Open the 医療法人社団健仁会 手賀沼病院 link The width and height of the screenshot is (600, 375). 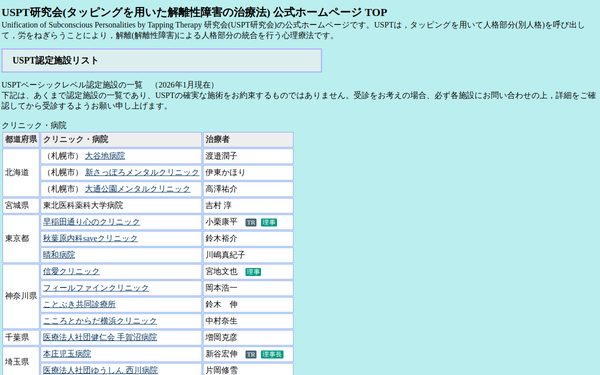[x=100, y=337]
